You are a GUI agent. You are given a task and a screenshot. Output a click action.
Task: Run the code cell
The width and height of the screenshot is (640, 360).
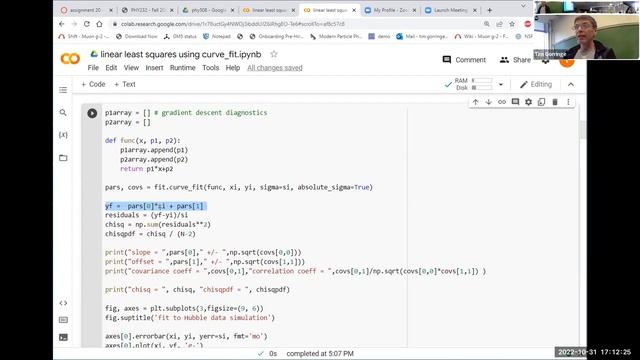click(92, 113)
